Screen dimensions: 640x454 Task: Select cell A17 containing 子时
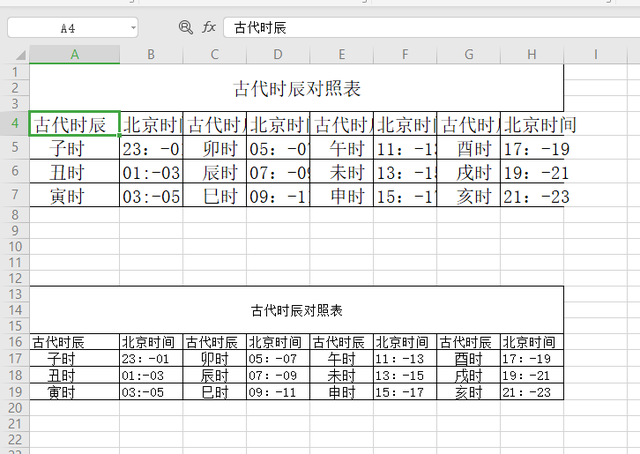[74, 358]
